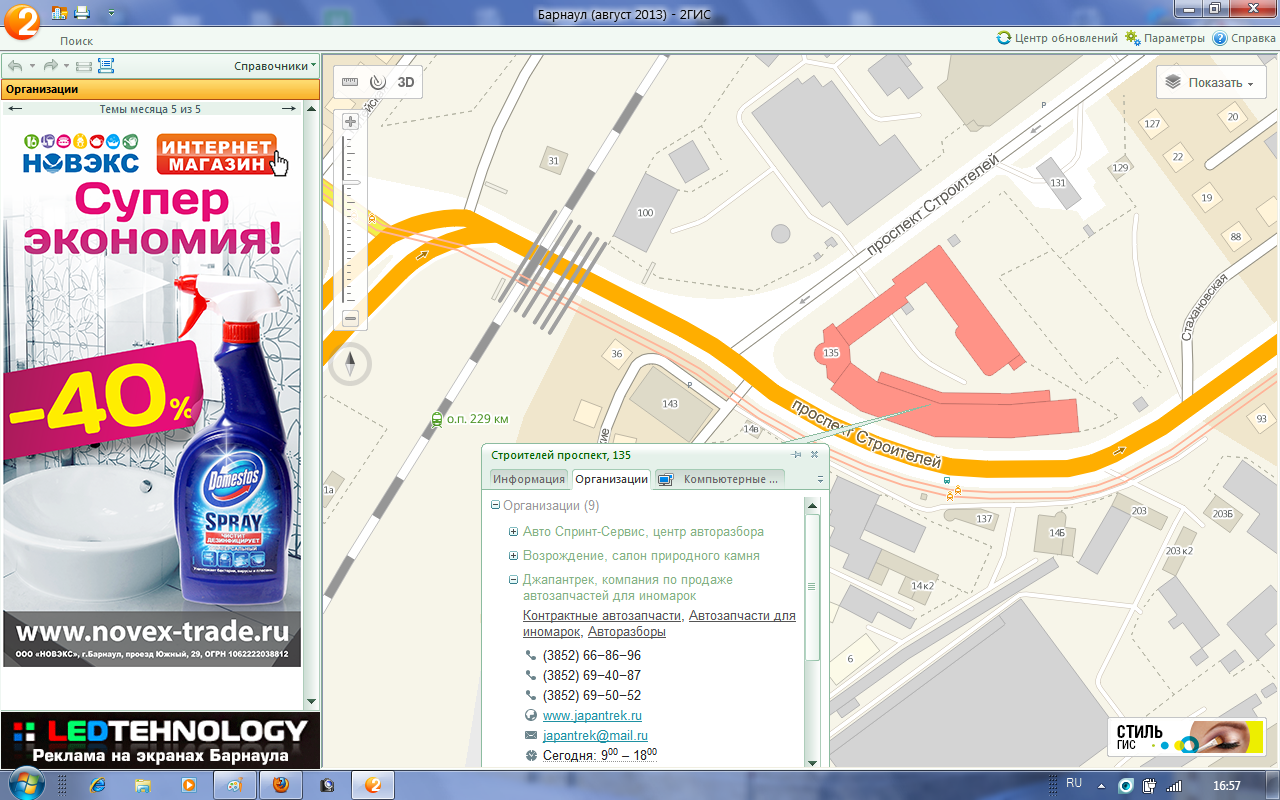This screenshot has width=1280, height=800.
Task: Pin the Строителей проспект, 135 info card
Action: (x=797, y=455)
